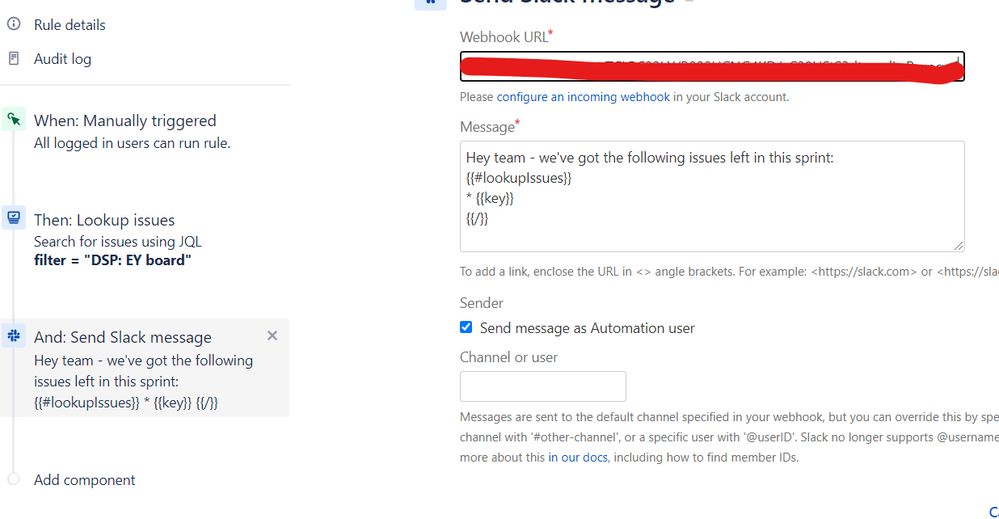Remove the Send Slack message component
This screenshot has width=999, height=519.
tap(272, 336)
